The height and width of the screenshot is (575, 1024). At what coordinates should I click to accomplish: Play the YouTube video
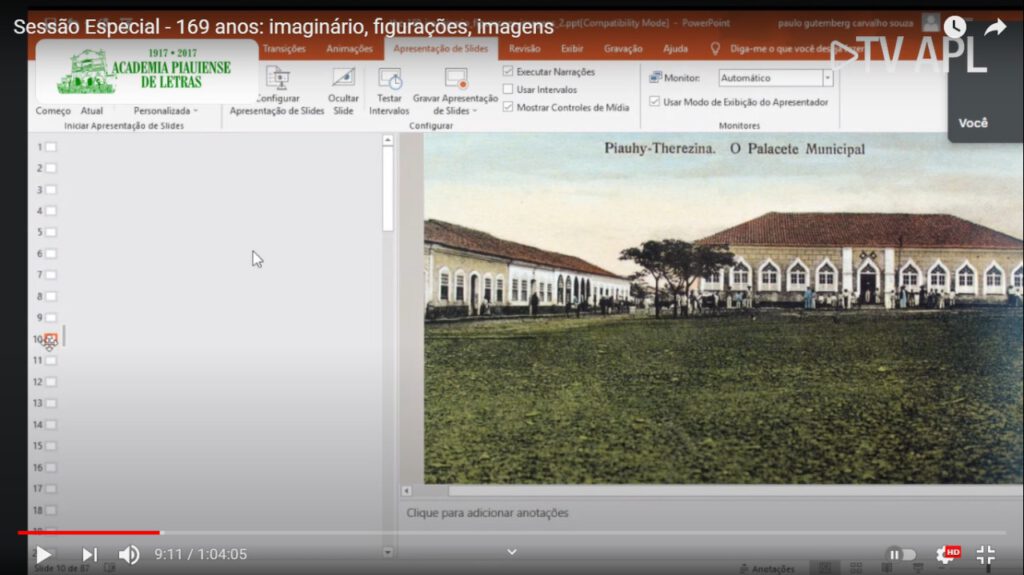43,555
